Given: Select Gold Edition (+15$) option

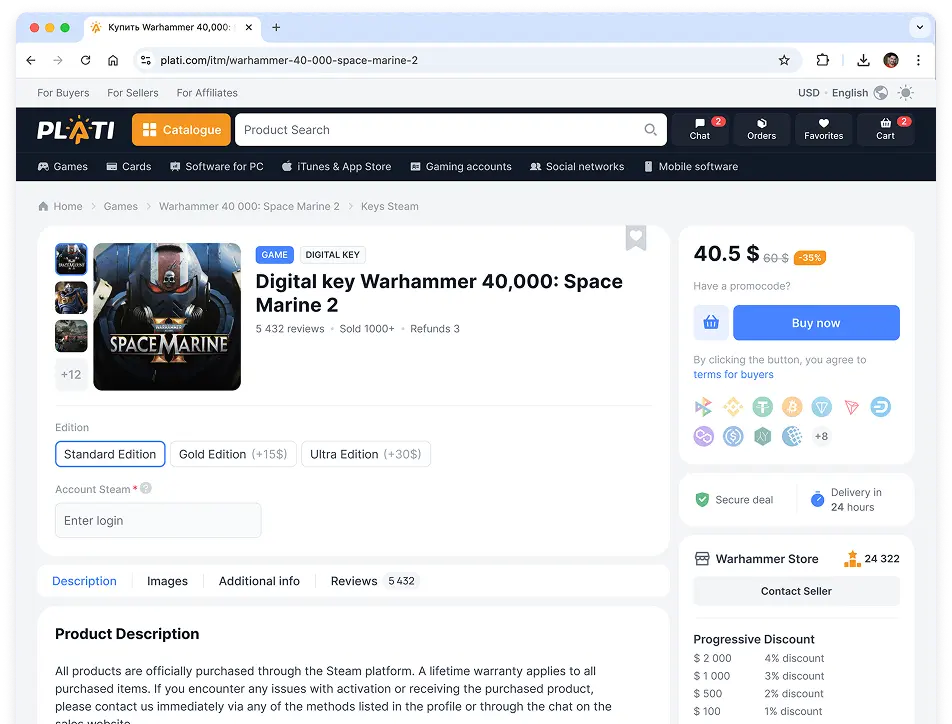Looking at the screenshot, I should 233,454.
